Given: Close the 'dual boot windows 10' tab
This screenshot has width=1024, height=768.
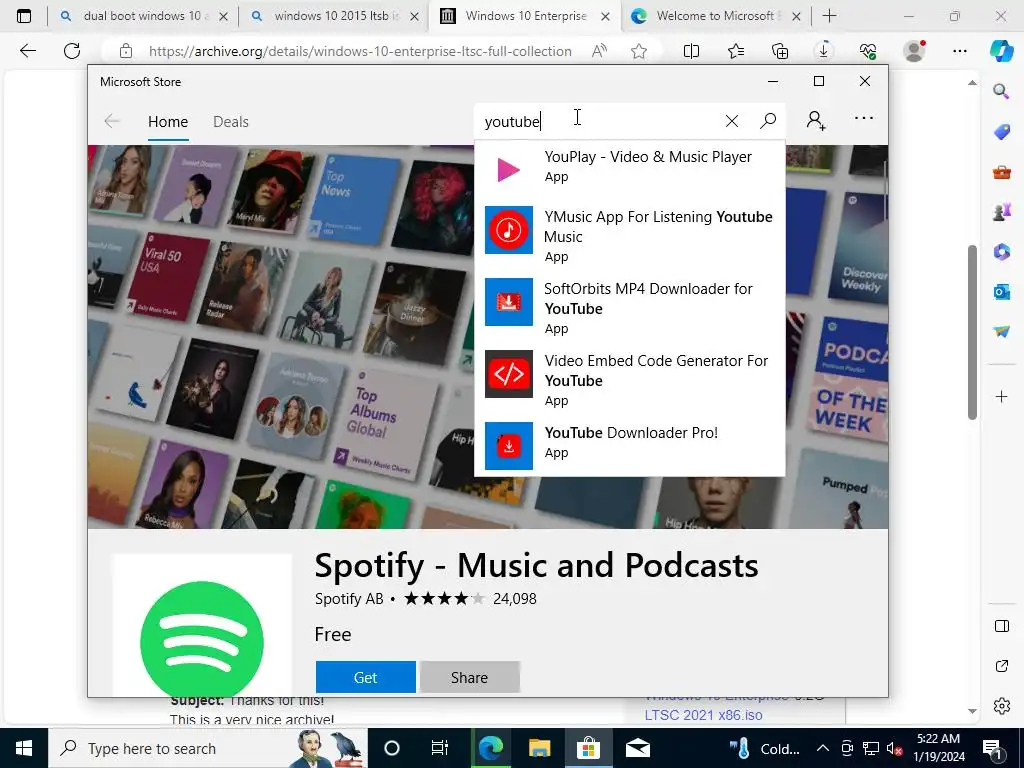Looking at the screenshot, I should [223, 16].
